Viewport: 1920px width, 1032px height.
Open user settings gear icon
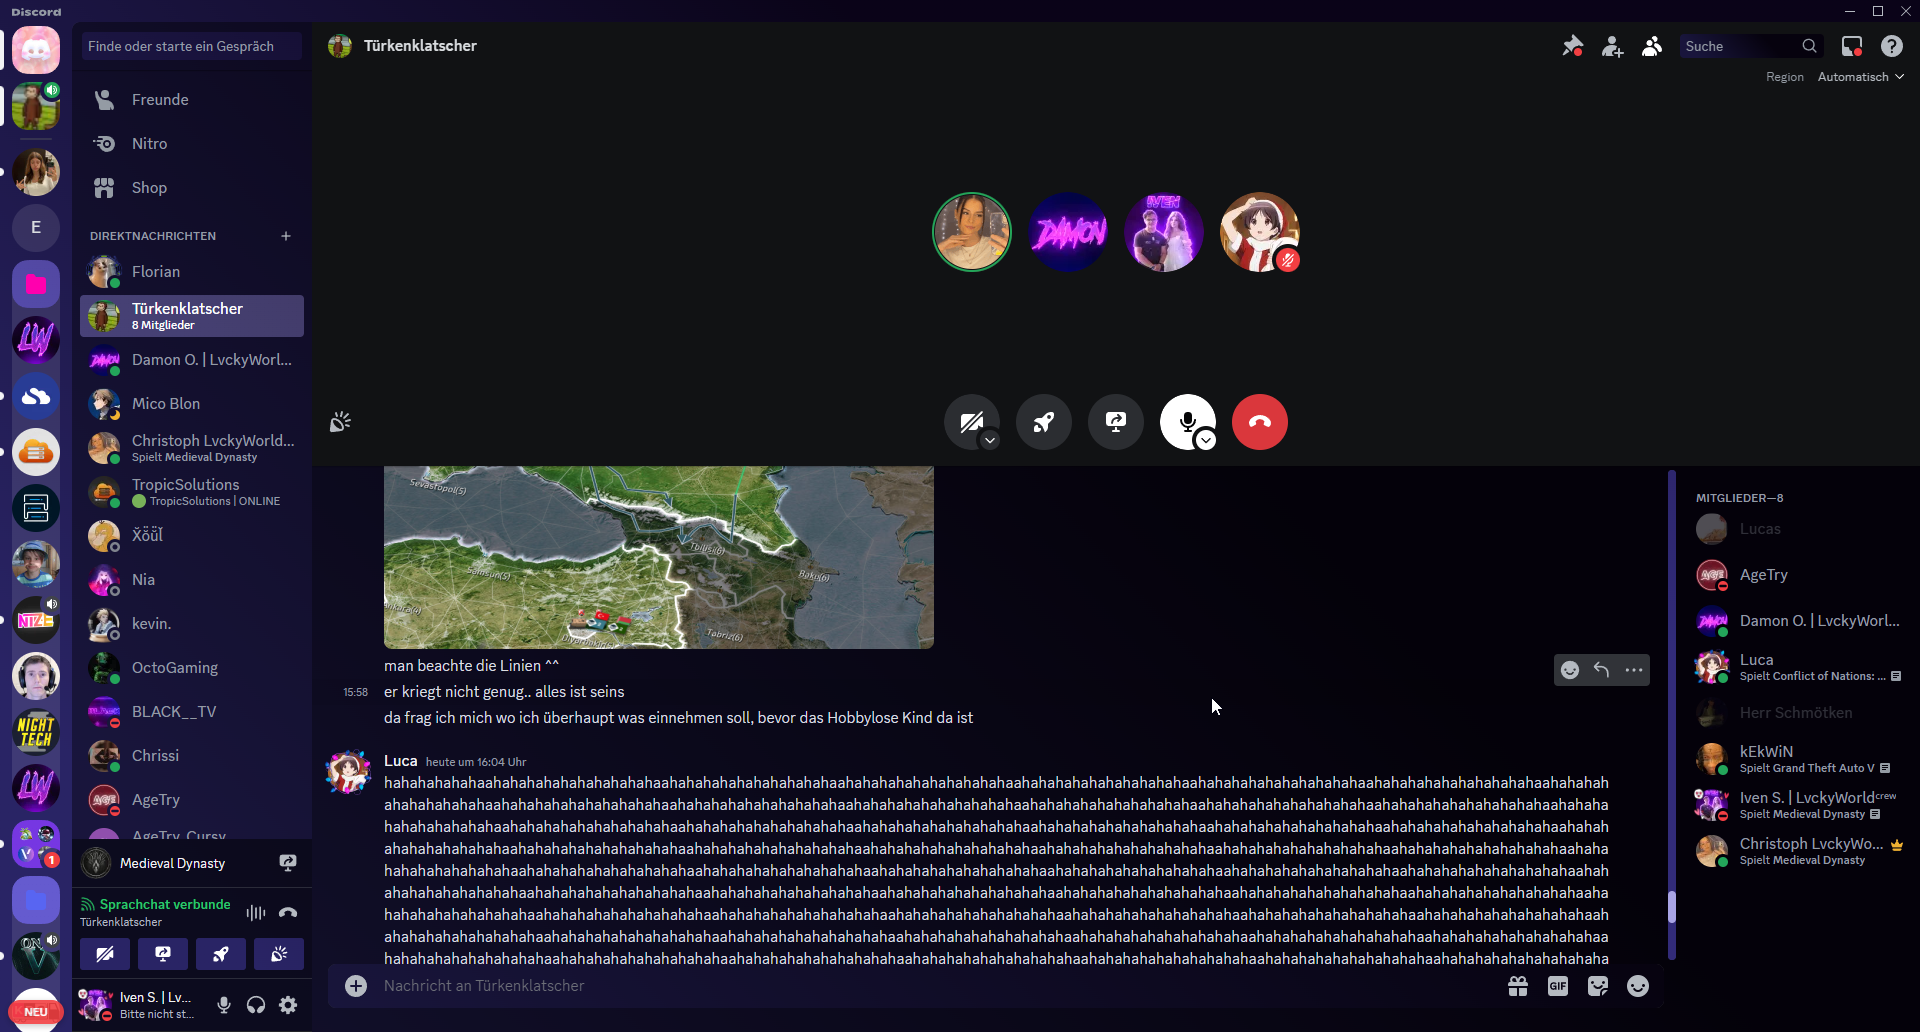pos(288,1005)
